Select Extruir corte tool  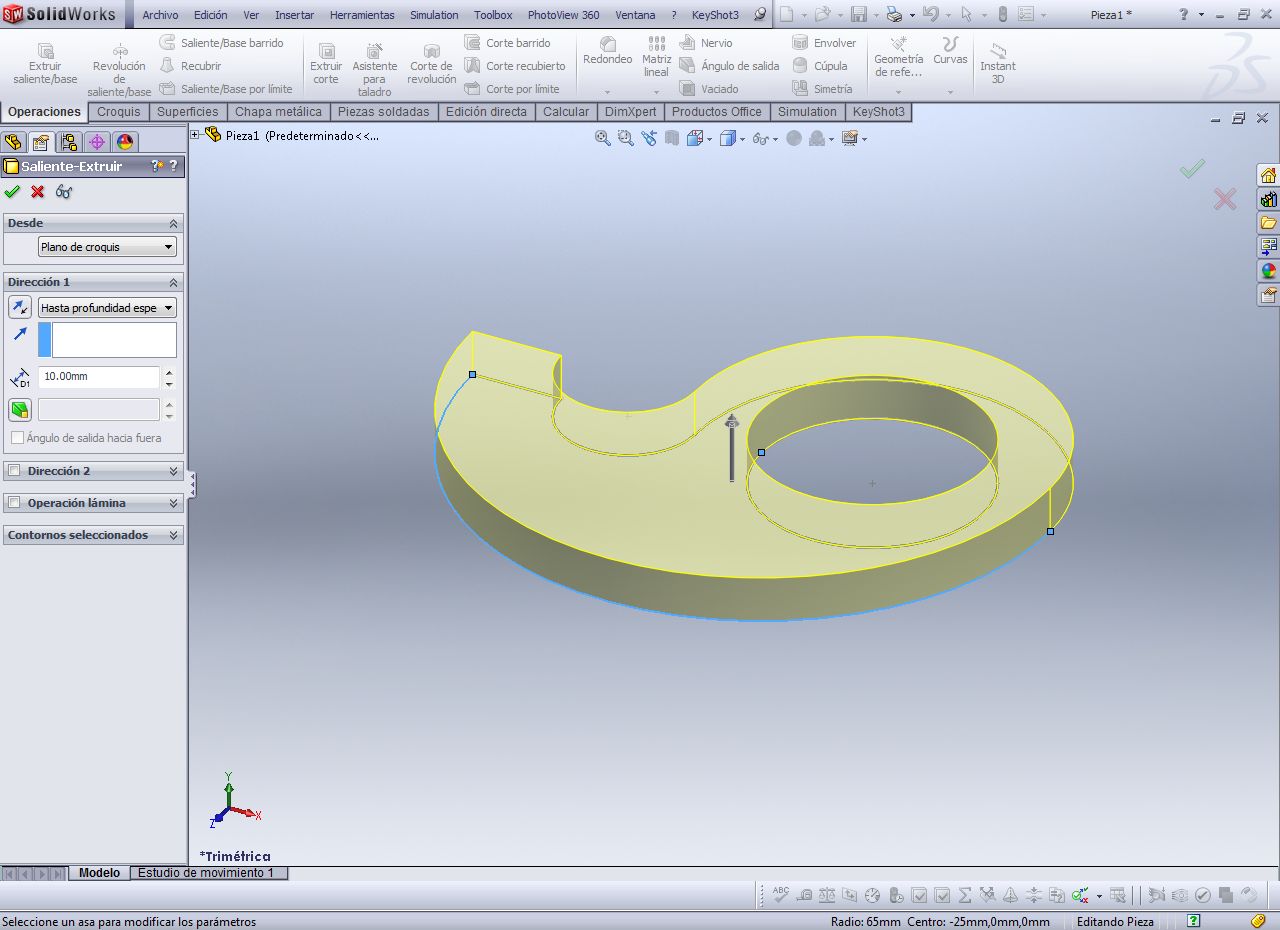pos(326,63)
